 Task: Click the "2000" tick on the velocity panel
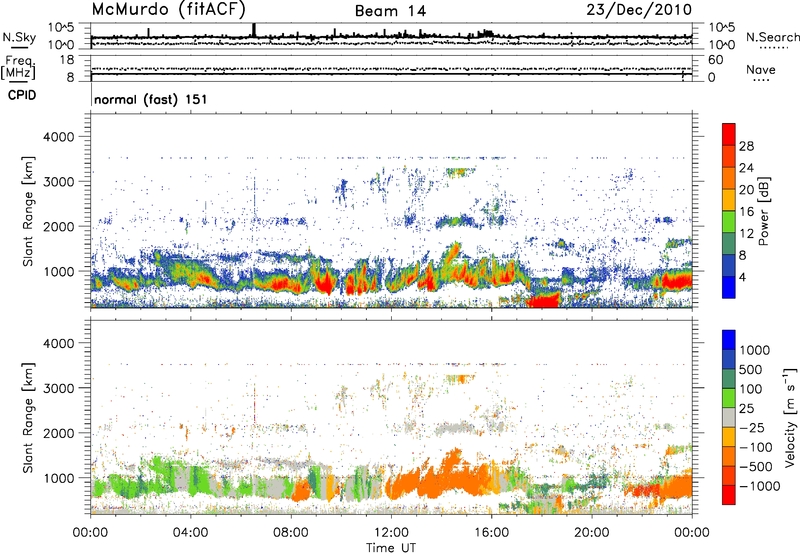tap(58, 433)
